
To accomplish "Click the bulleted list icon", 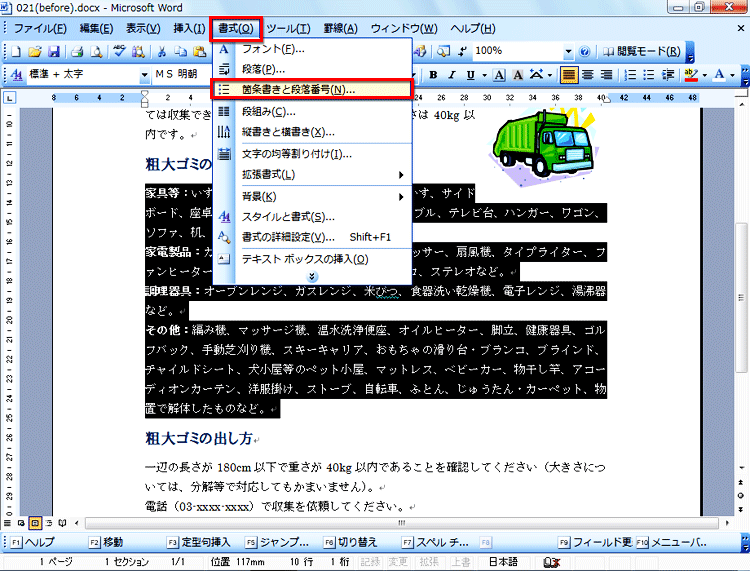I will point(649,75).
